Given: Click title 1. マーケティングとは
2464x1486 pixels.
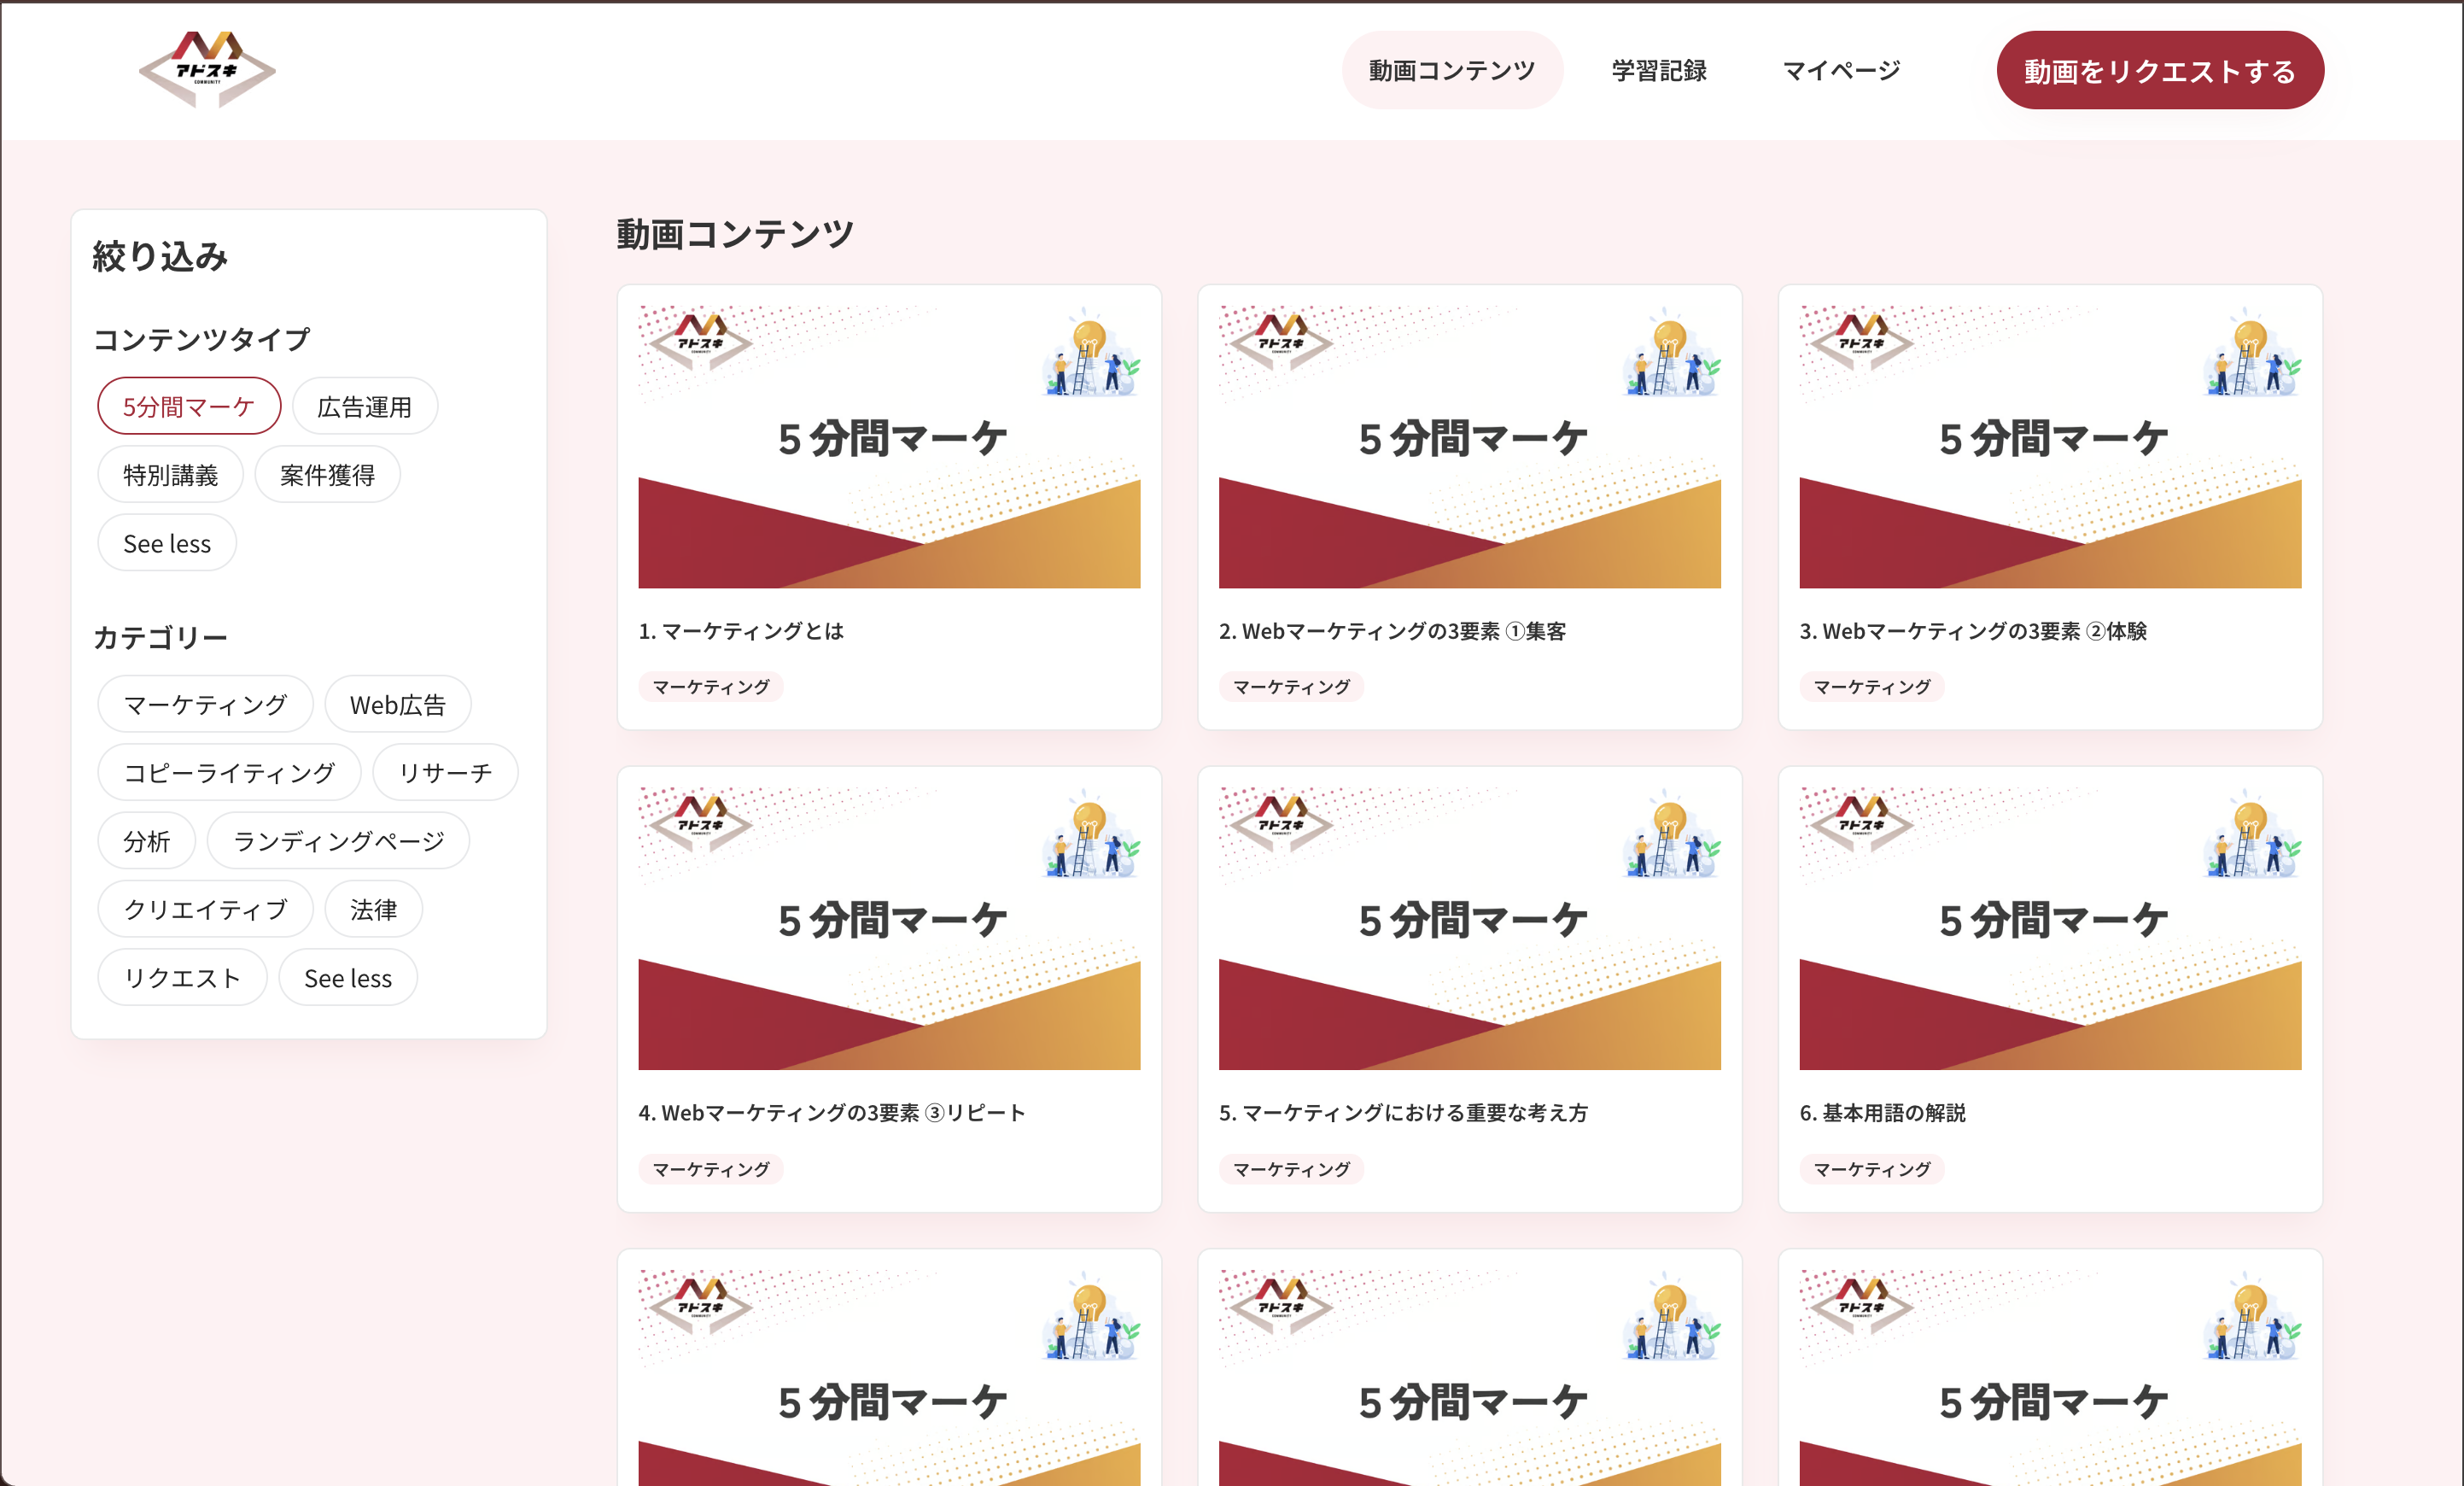Looking at the screenshot, I should 741,631.
